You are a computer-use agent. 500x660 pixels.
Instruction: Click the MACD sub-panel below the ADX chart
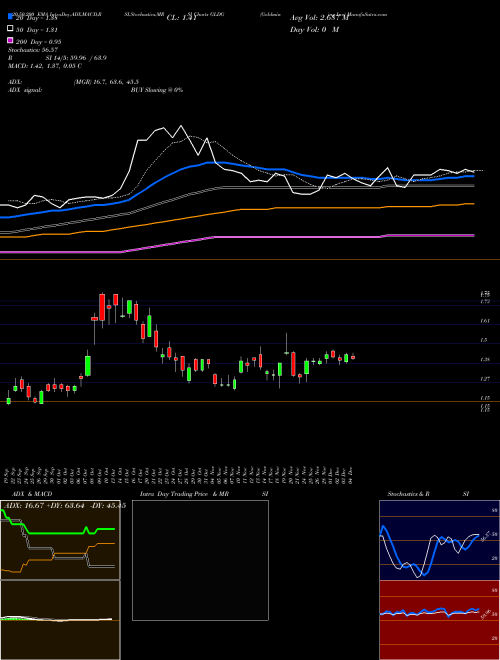[60, 620]
